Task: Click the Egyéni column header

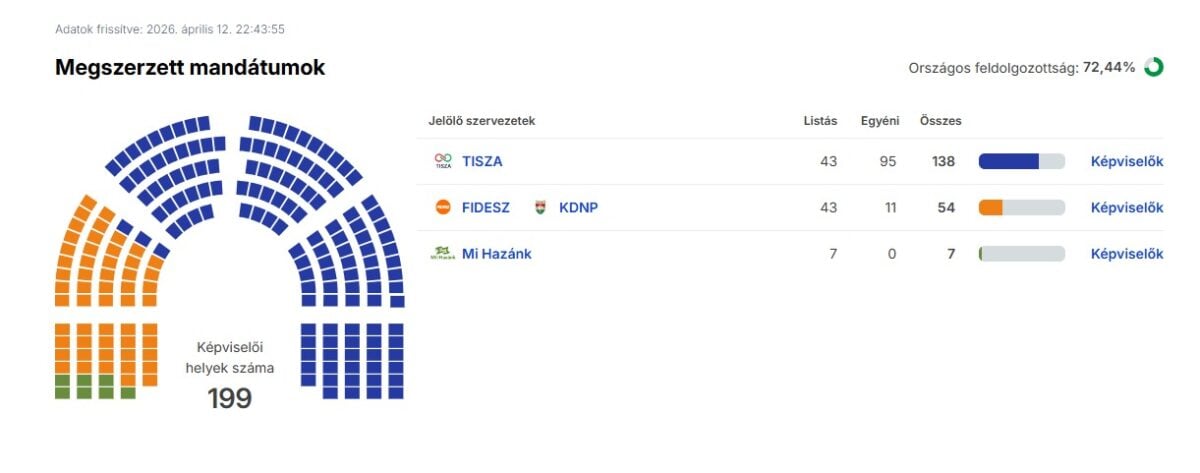Action: [x=880, y=121]
